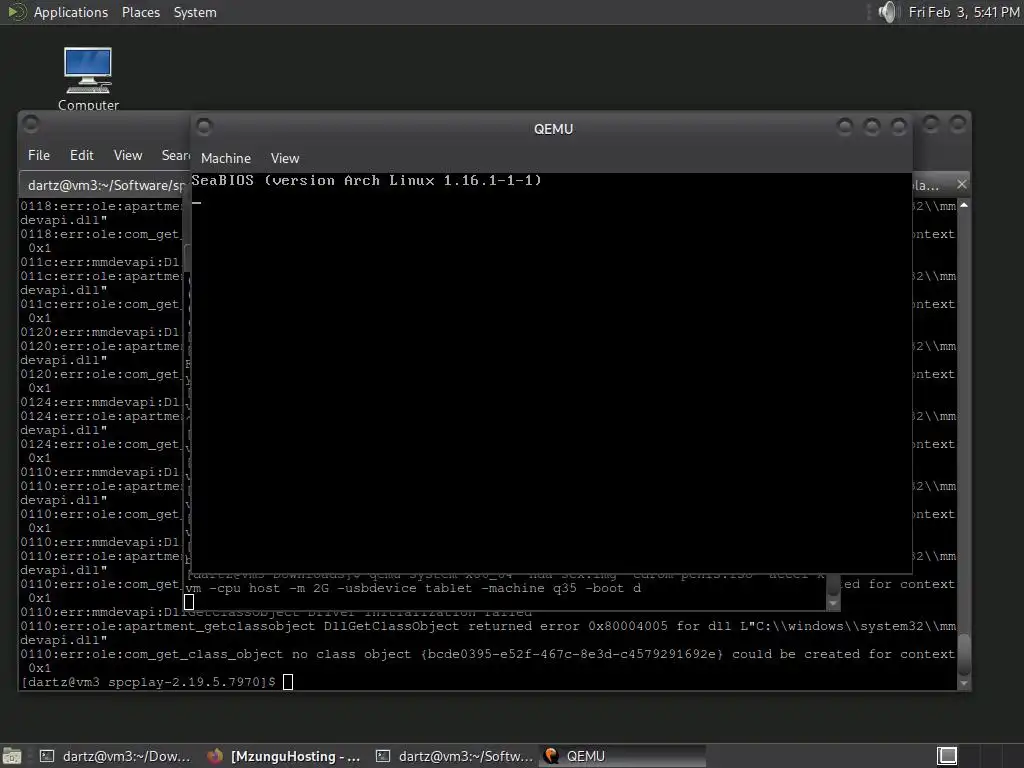Open the terminal window's View menu

pyautogui.click(x=127, y=155)
